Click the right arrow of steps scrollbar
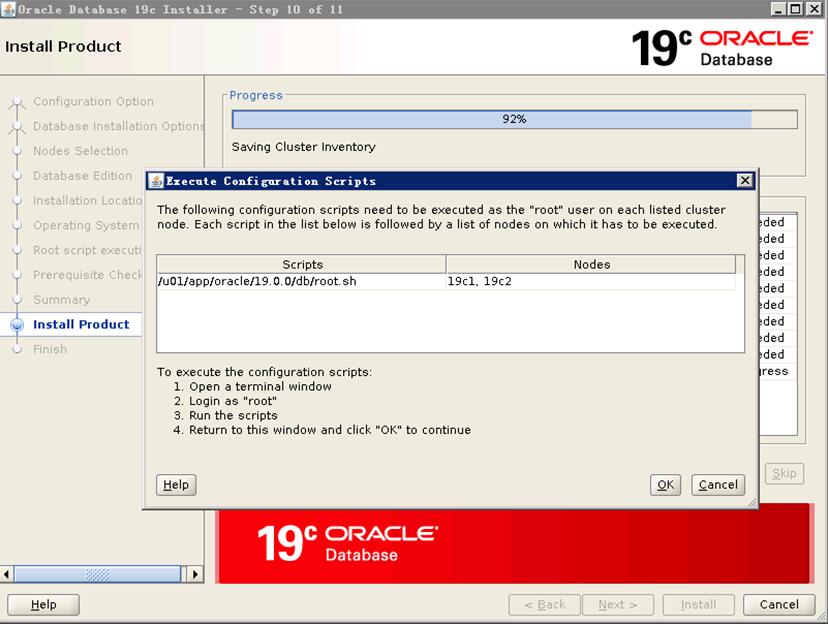Image resolution: width=828 pixels, height=627 pixels. tap(195, 574)
